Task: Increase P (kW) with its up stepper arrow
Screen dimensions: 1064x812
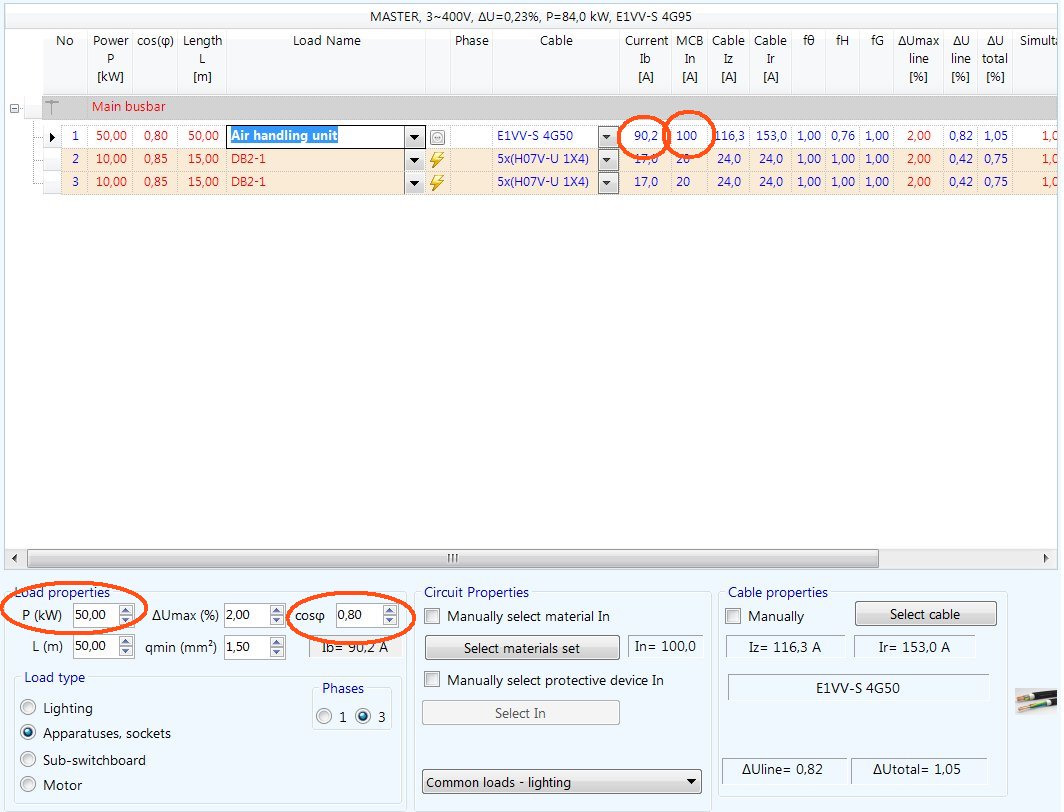Action: [125, 608]
